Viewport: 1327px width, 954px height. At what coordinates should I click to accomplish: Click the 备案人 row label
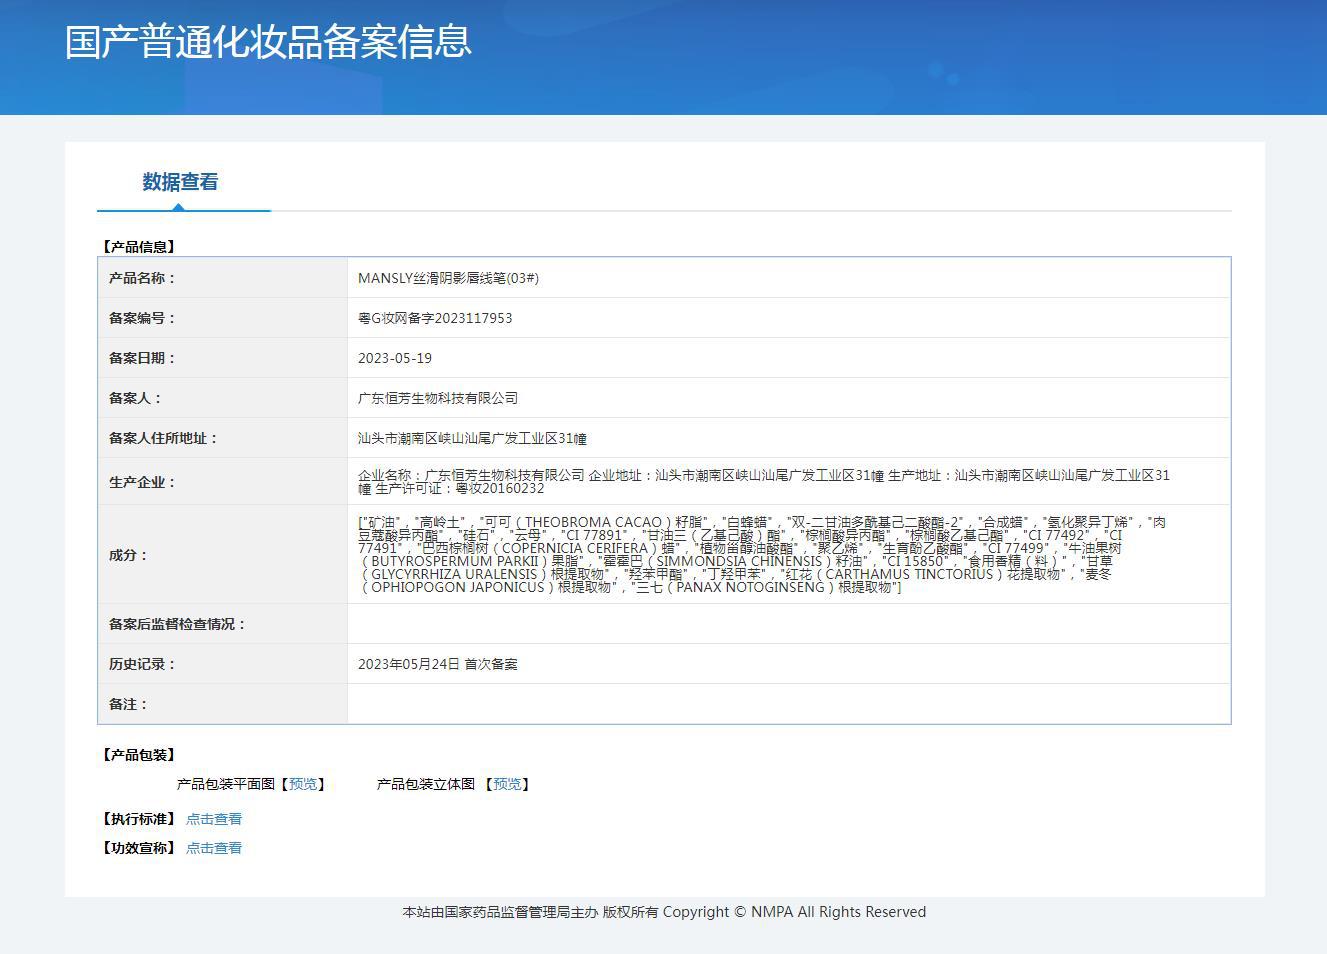click(x=135, y=398)
